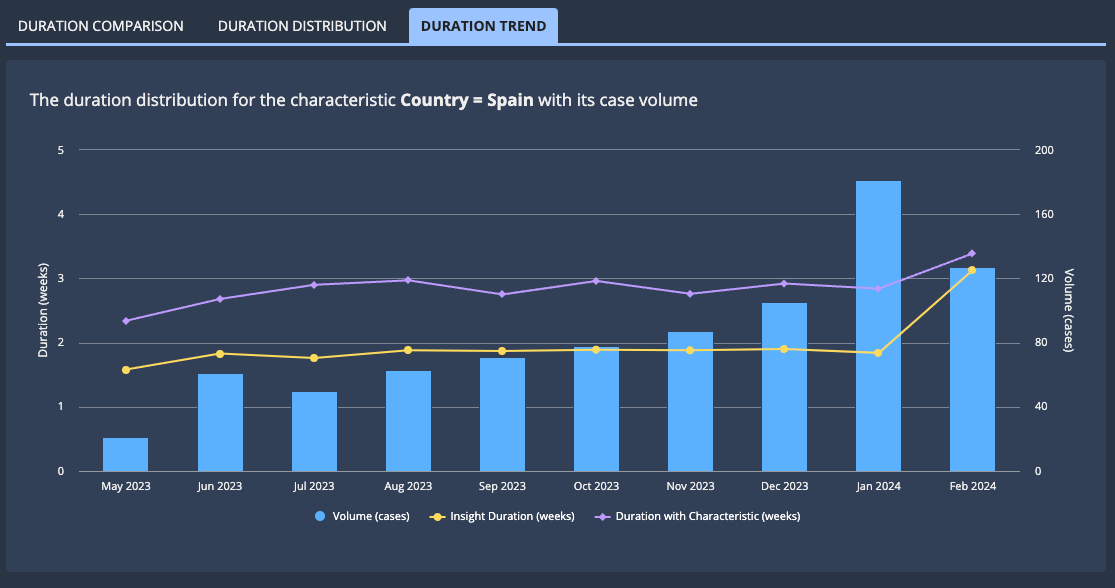Click purple characteristic point for Aug 2023
Image resolution: width=1115 pixels, height=588 pixels.
click(408, 280)
